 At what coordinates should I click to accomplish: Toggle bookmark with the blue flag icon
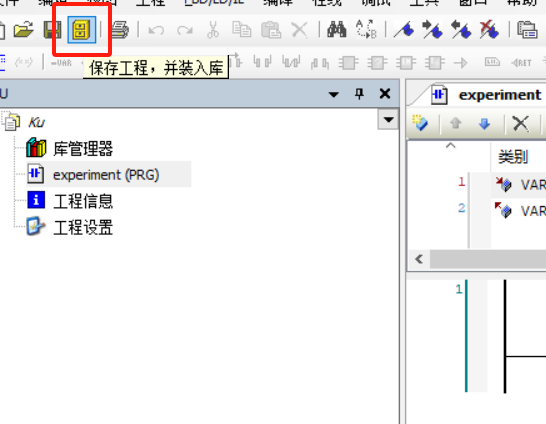click(x=404, y=30)
